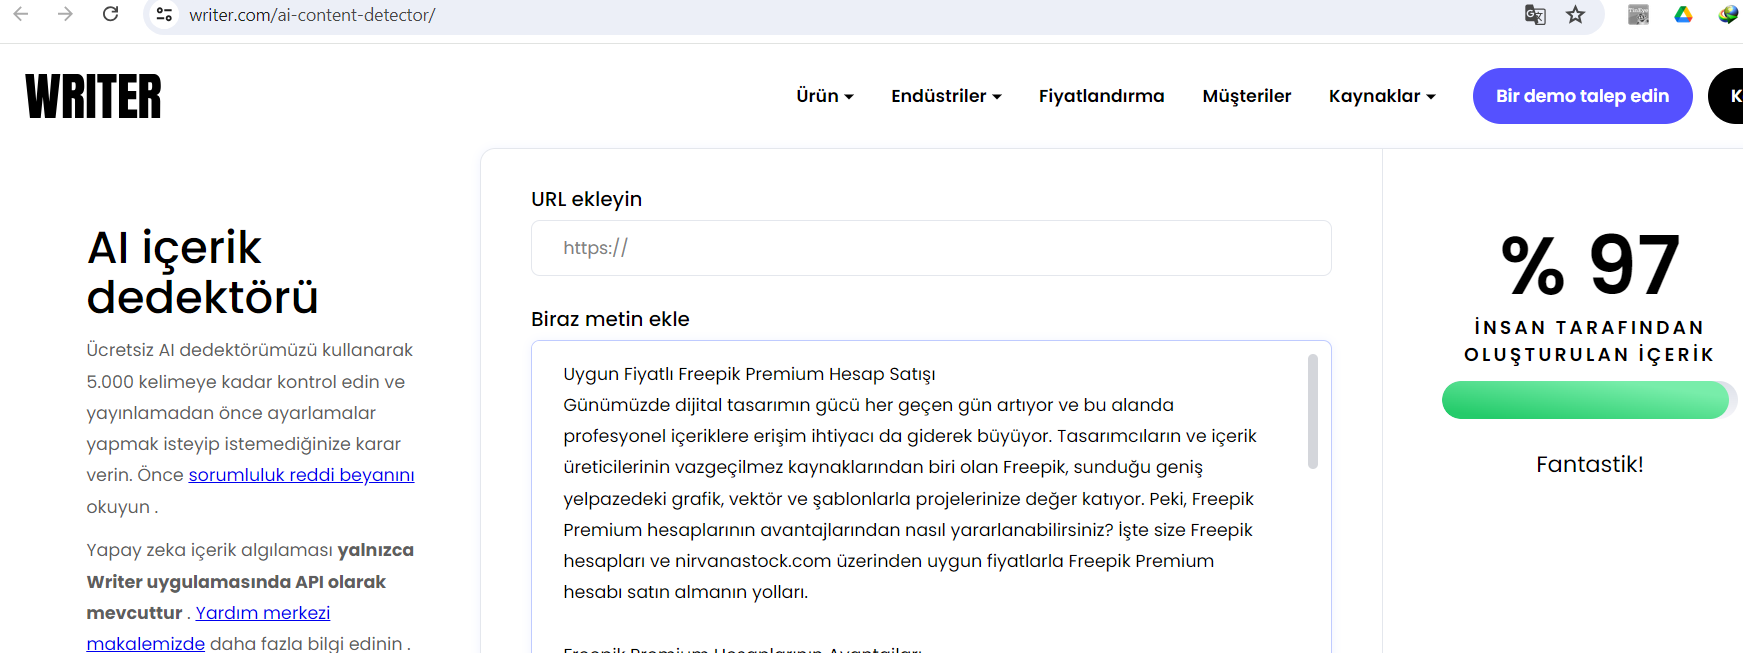Focus the https:// URL input field

tap(931, 248)
